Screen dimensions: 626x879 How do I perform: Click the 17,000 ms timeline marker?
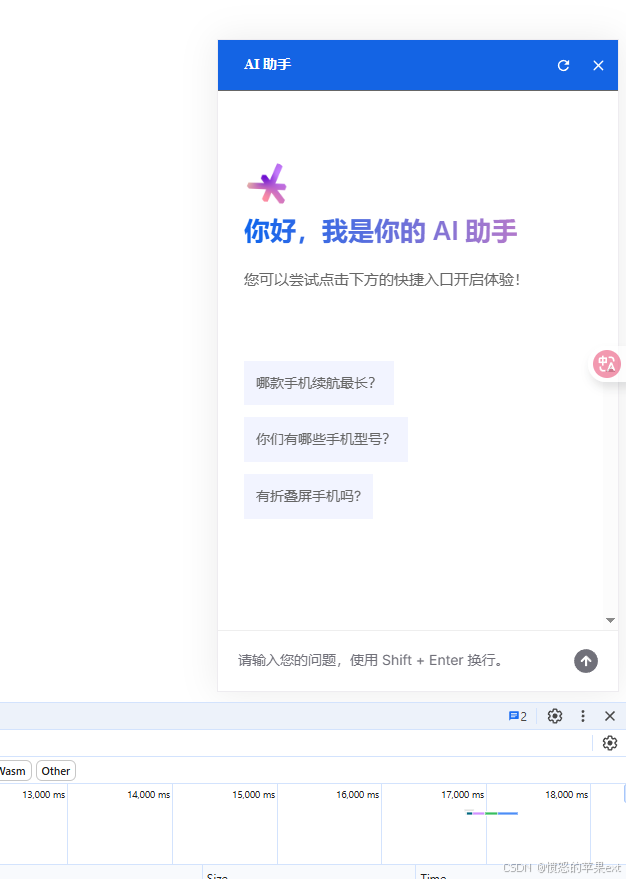(x=462, y=795)
